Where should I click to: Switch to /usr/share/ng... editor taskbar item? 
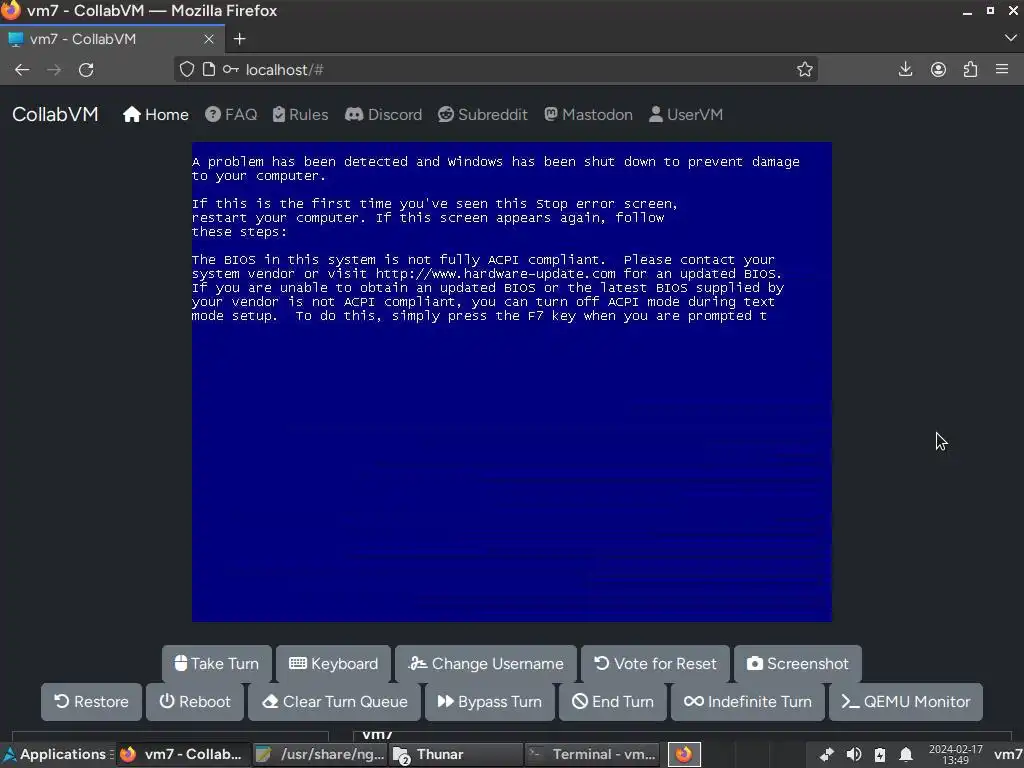coord(320,754)
